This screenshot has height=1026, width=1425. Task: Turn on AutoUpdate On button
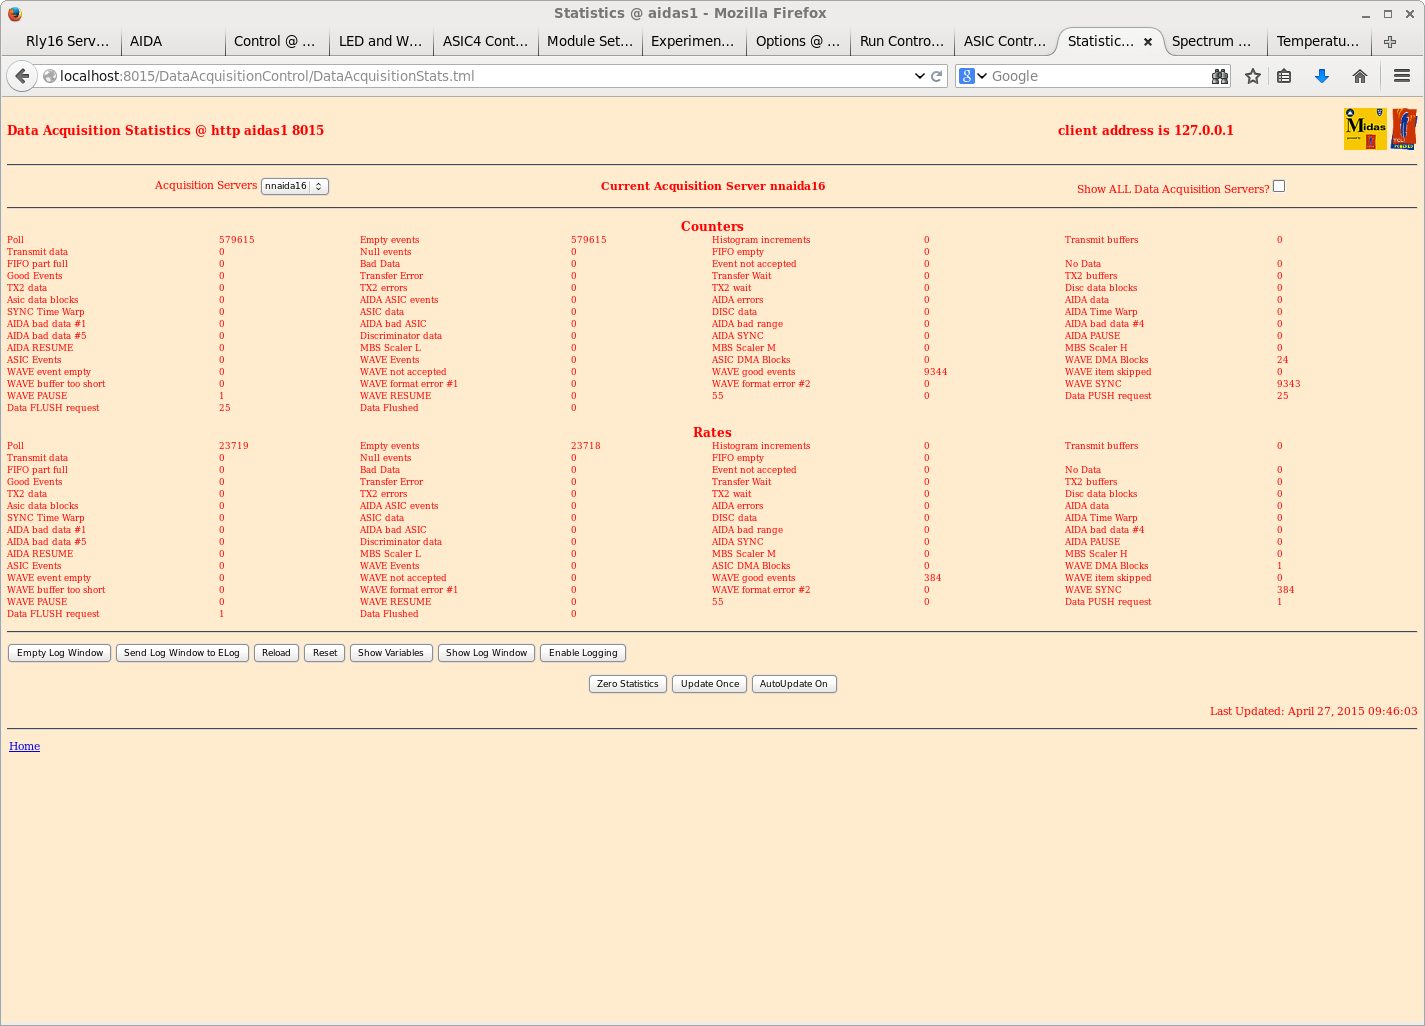click(x=794, y=684)
